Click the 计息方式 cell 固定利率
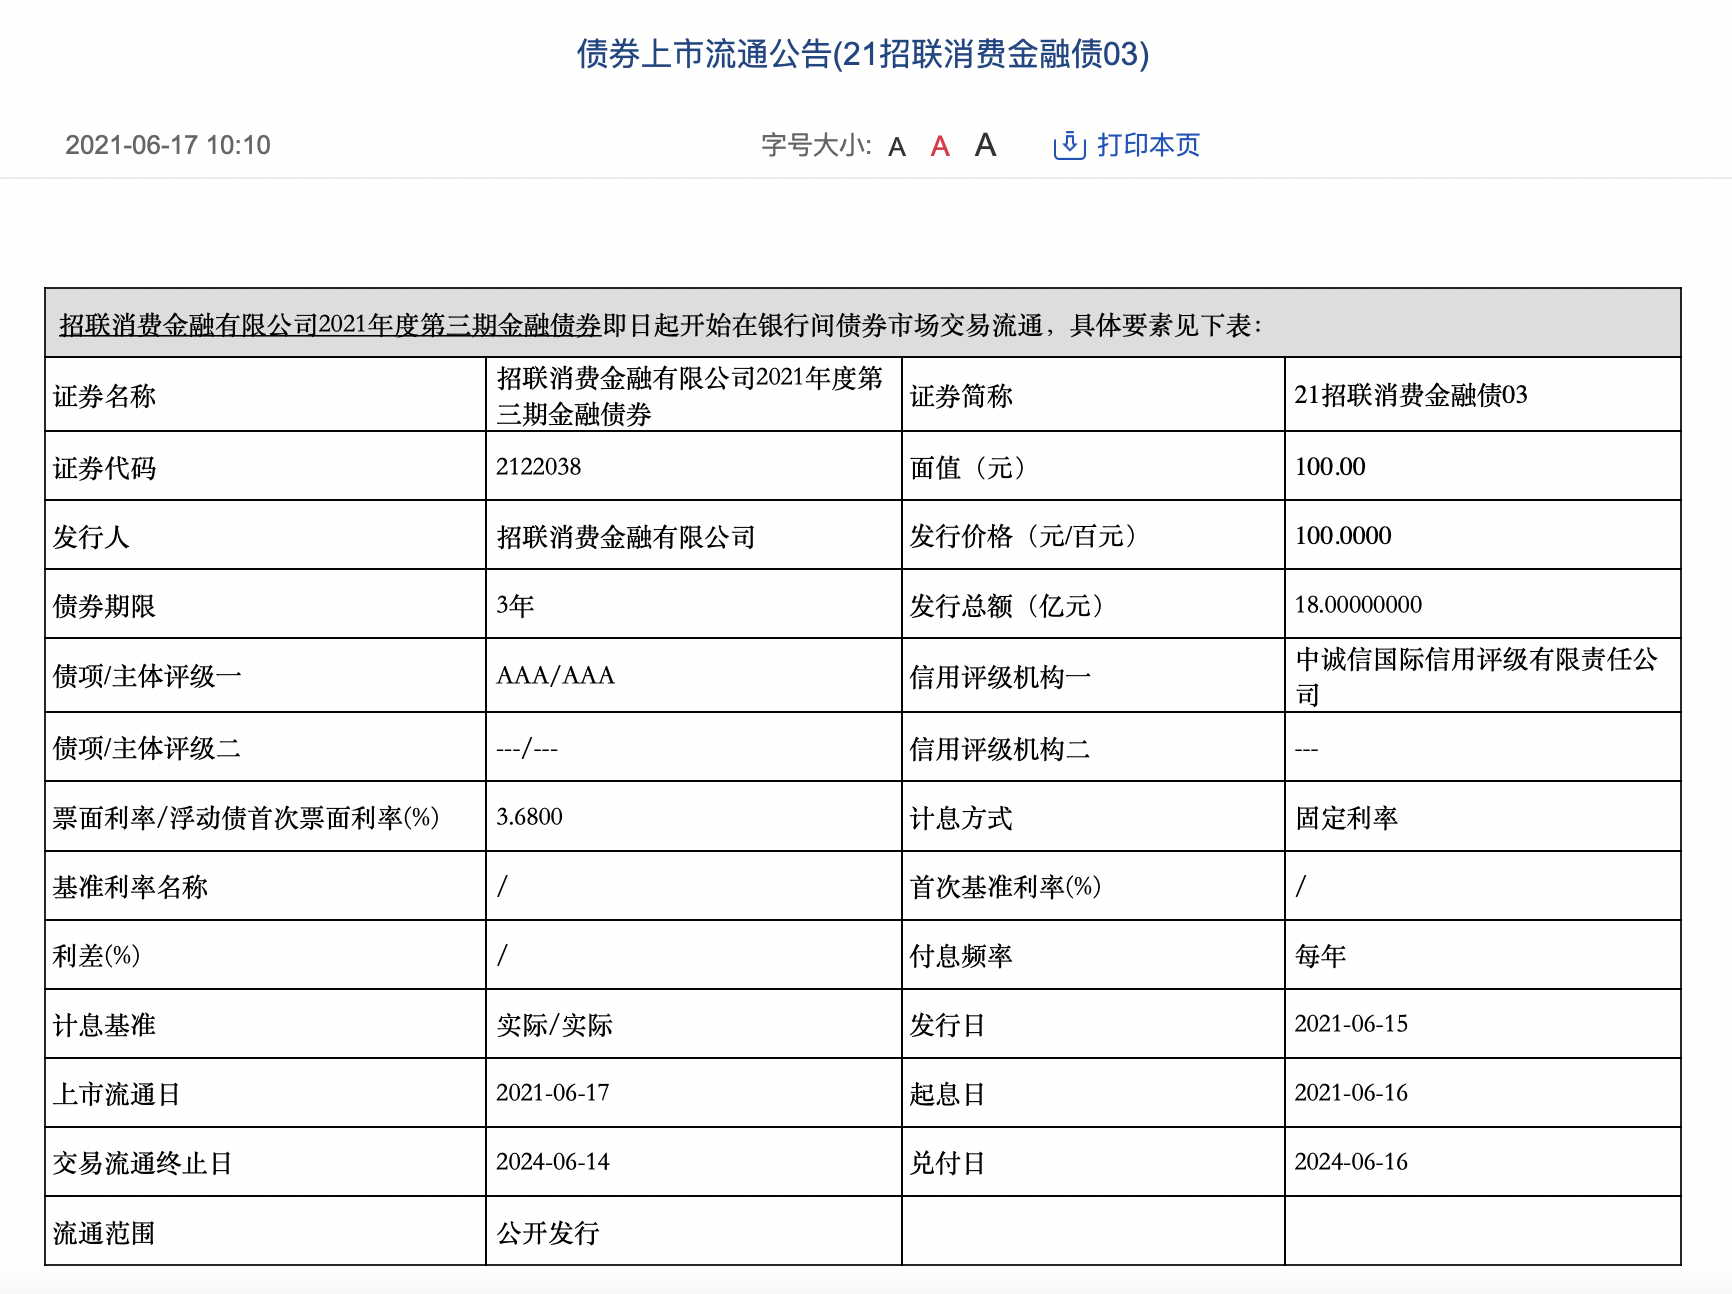This screenshot has width=1732, height=1294. tap(1349, 817)
